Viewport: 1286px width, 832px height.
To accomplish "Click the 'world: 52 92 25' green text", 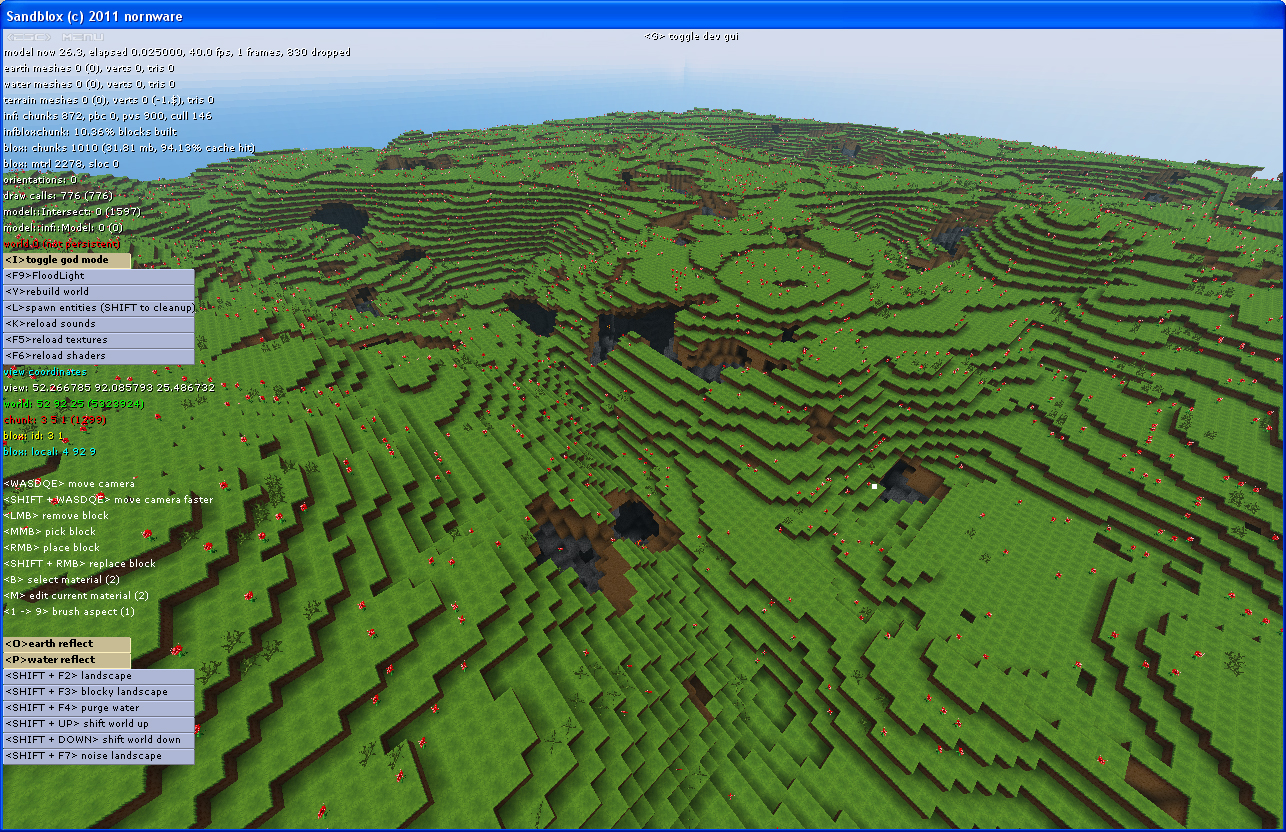I will pos(74,404).
